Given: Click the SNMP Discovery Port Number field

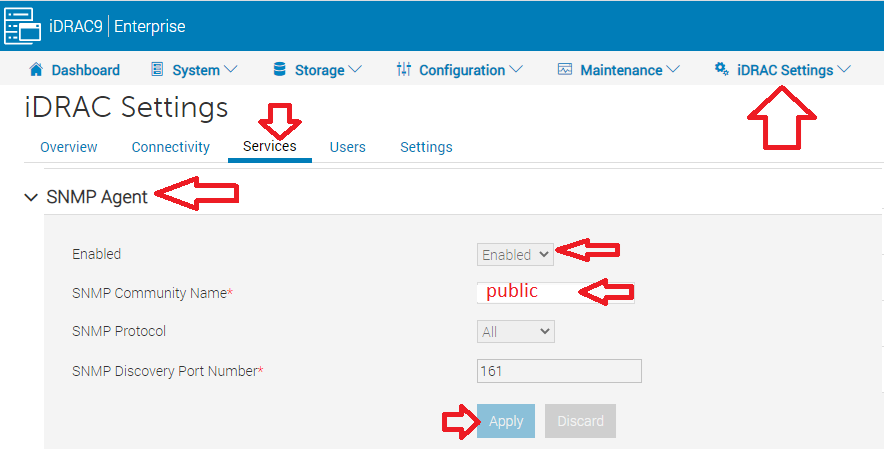Looking at the screenshot, I should tap(559, 371).
